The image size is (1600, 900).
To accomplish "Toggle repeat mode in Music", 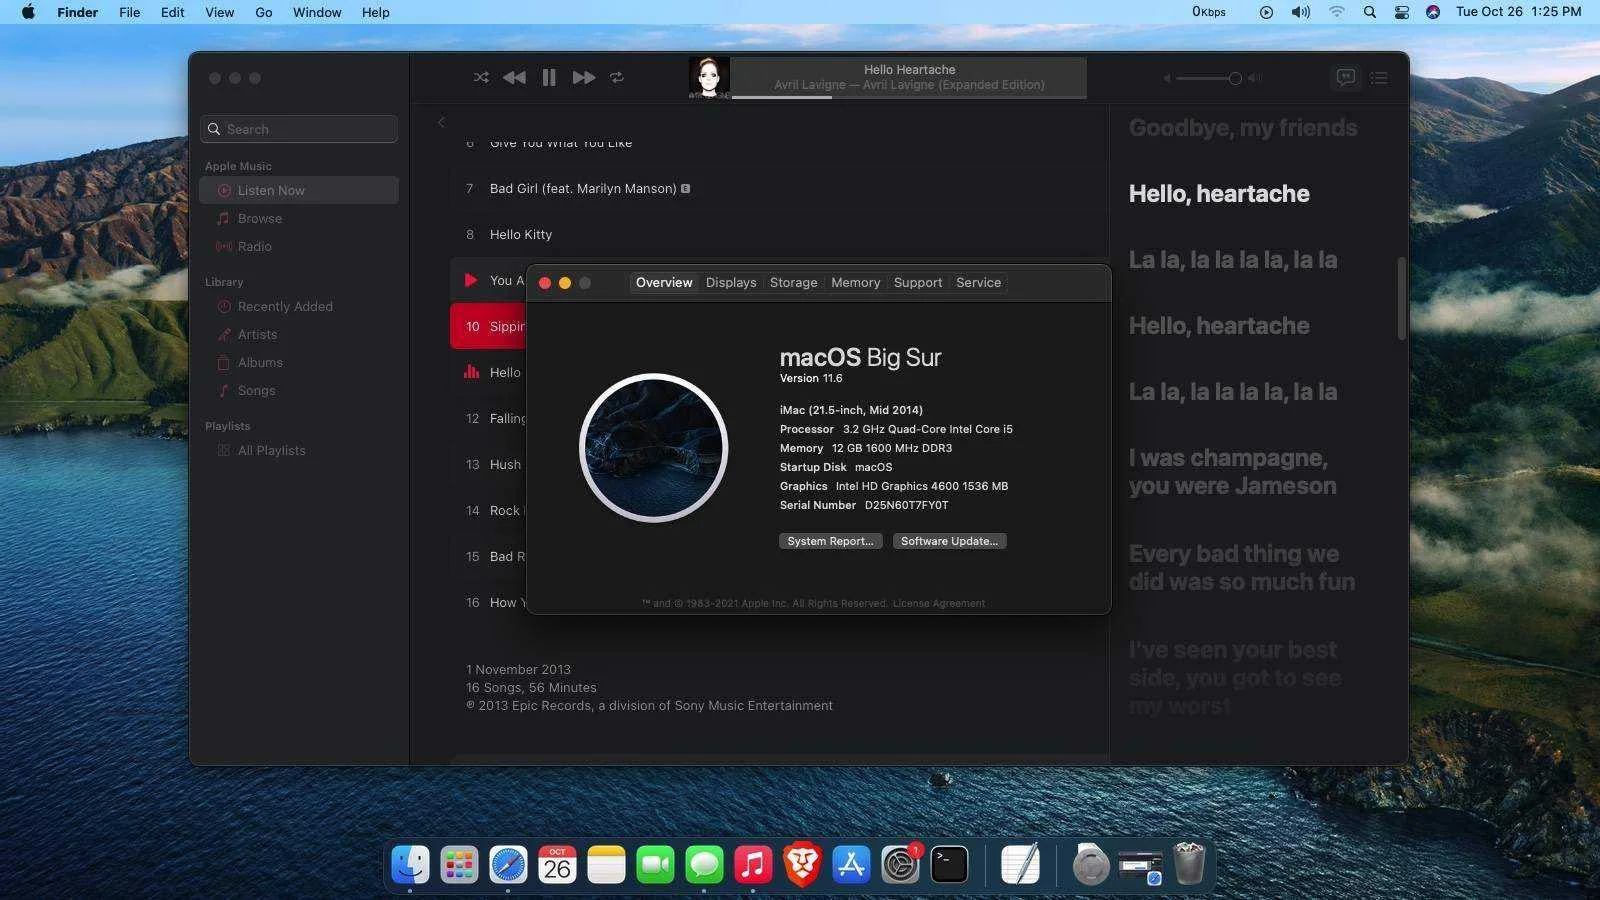I will tap(617, 77).
